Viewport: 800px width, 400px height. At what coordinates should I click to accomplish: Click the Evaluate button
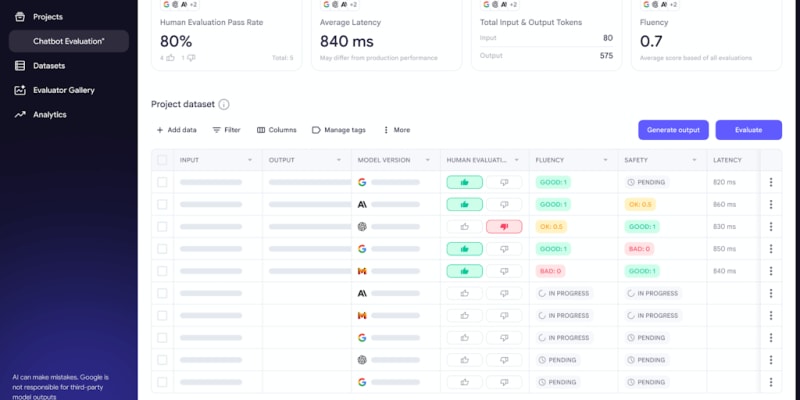click(748, 130)
